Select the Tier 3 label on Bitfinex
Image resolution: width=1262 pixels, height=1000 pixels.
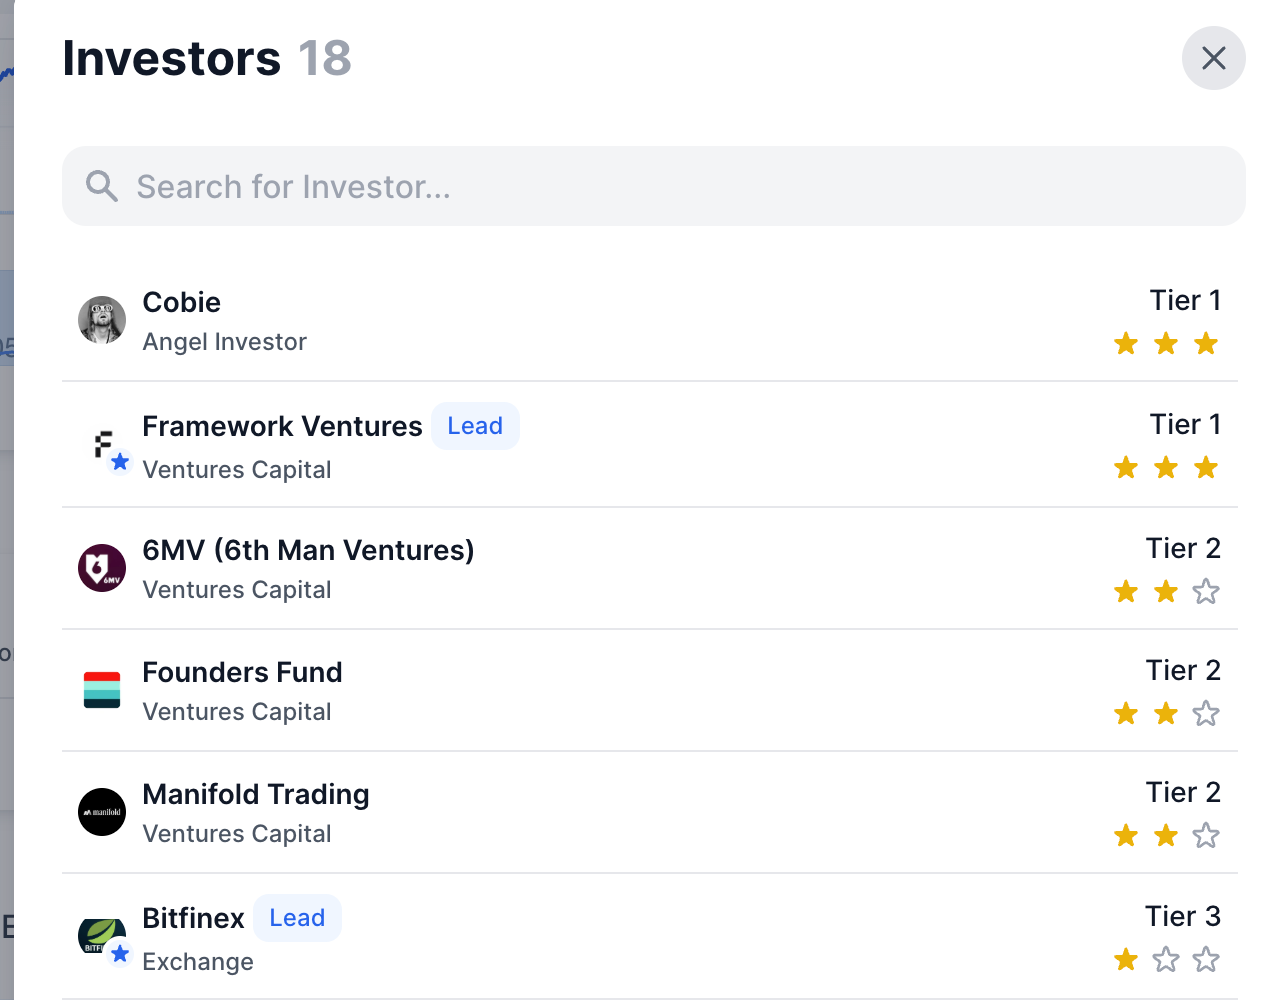click(1183, 915)
